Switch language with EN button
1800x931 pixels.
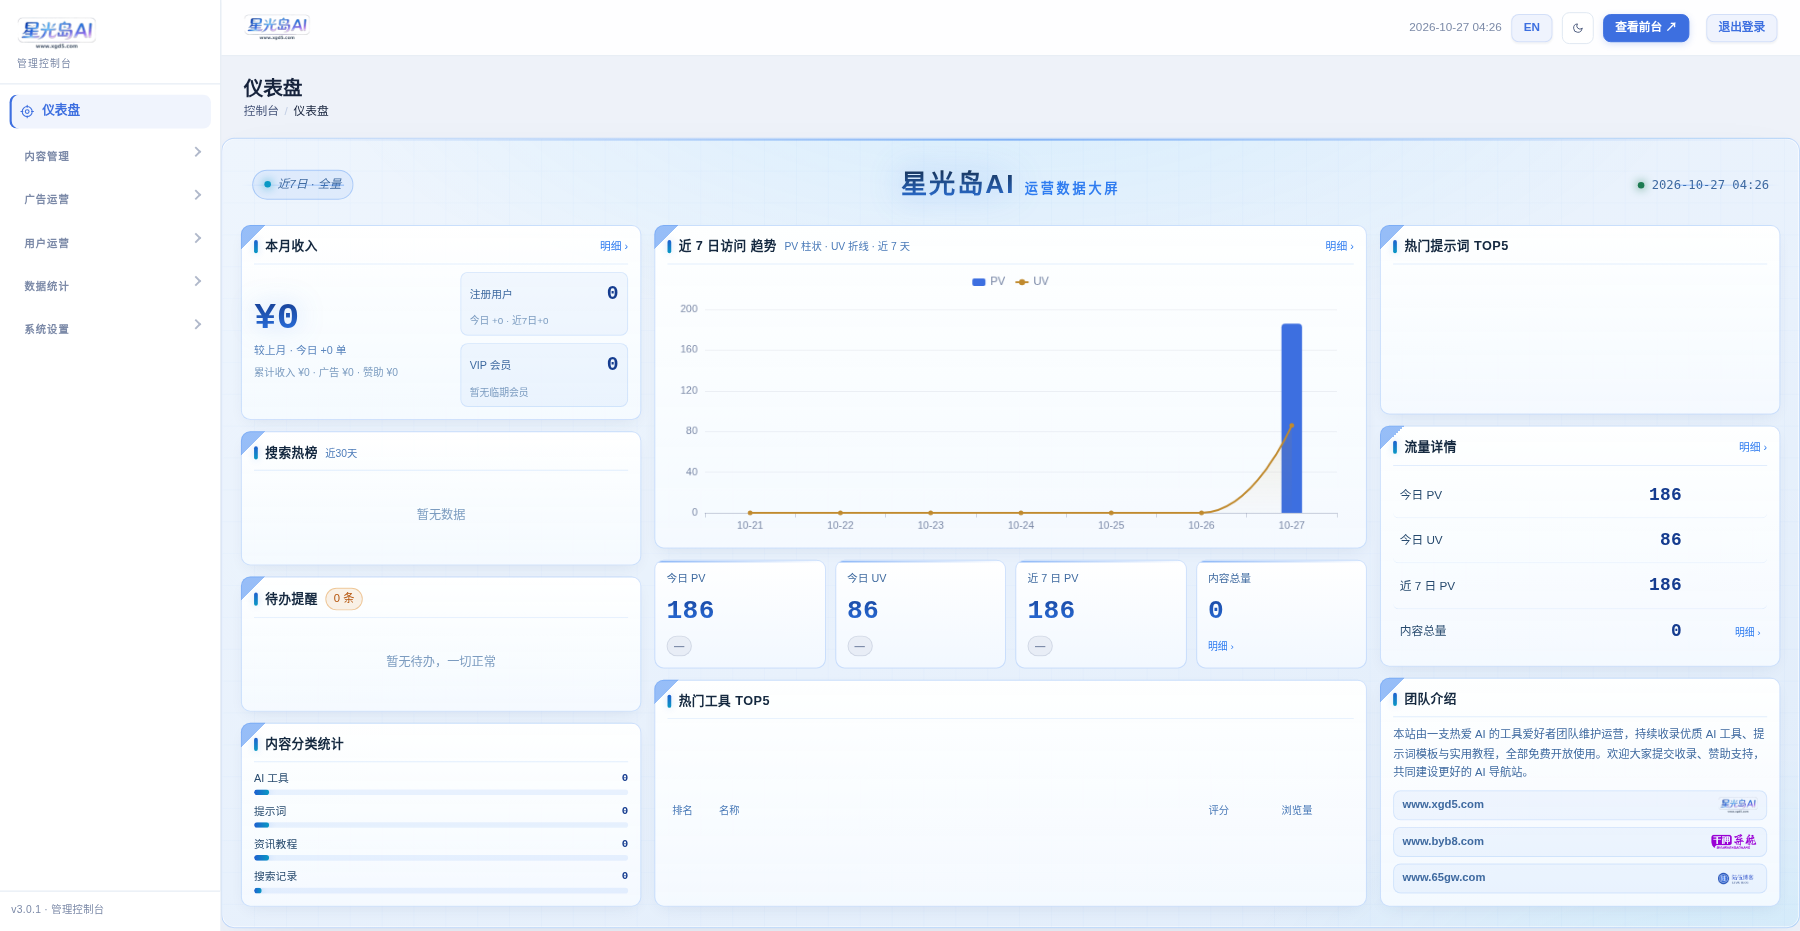point(1531,28)
